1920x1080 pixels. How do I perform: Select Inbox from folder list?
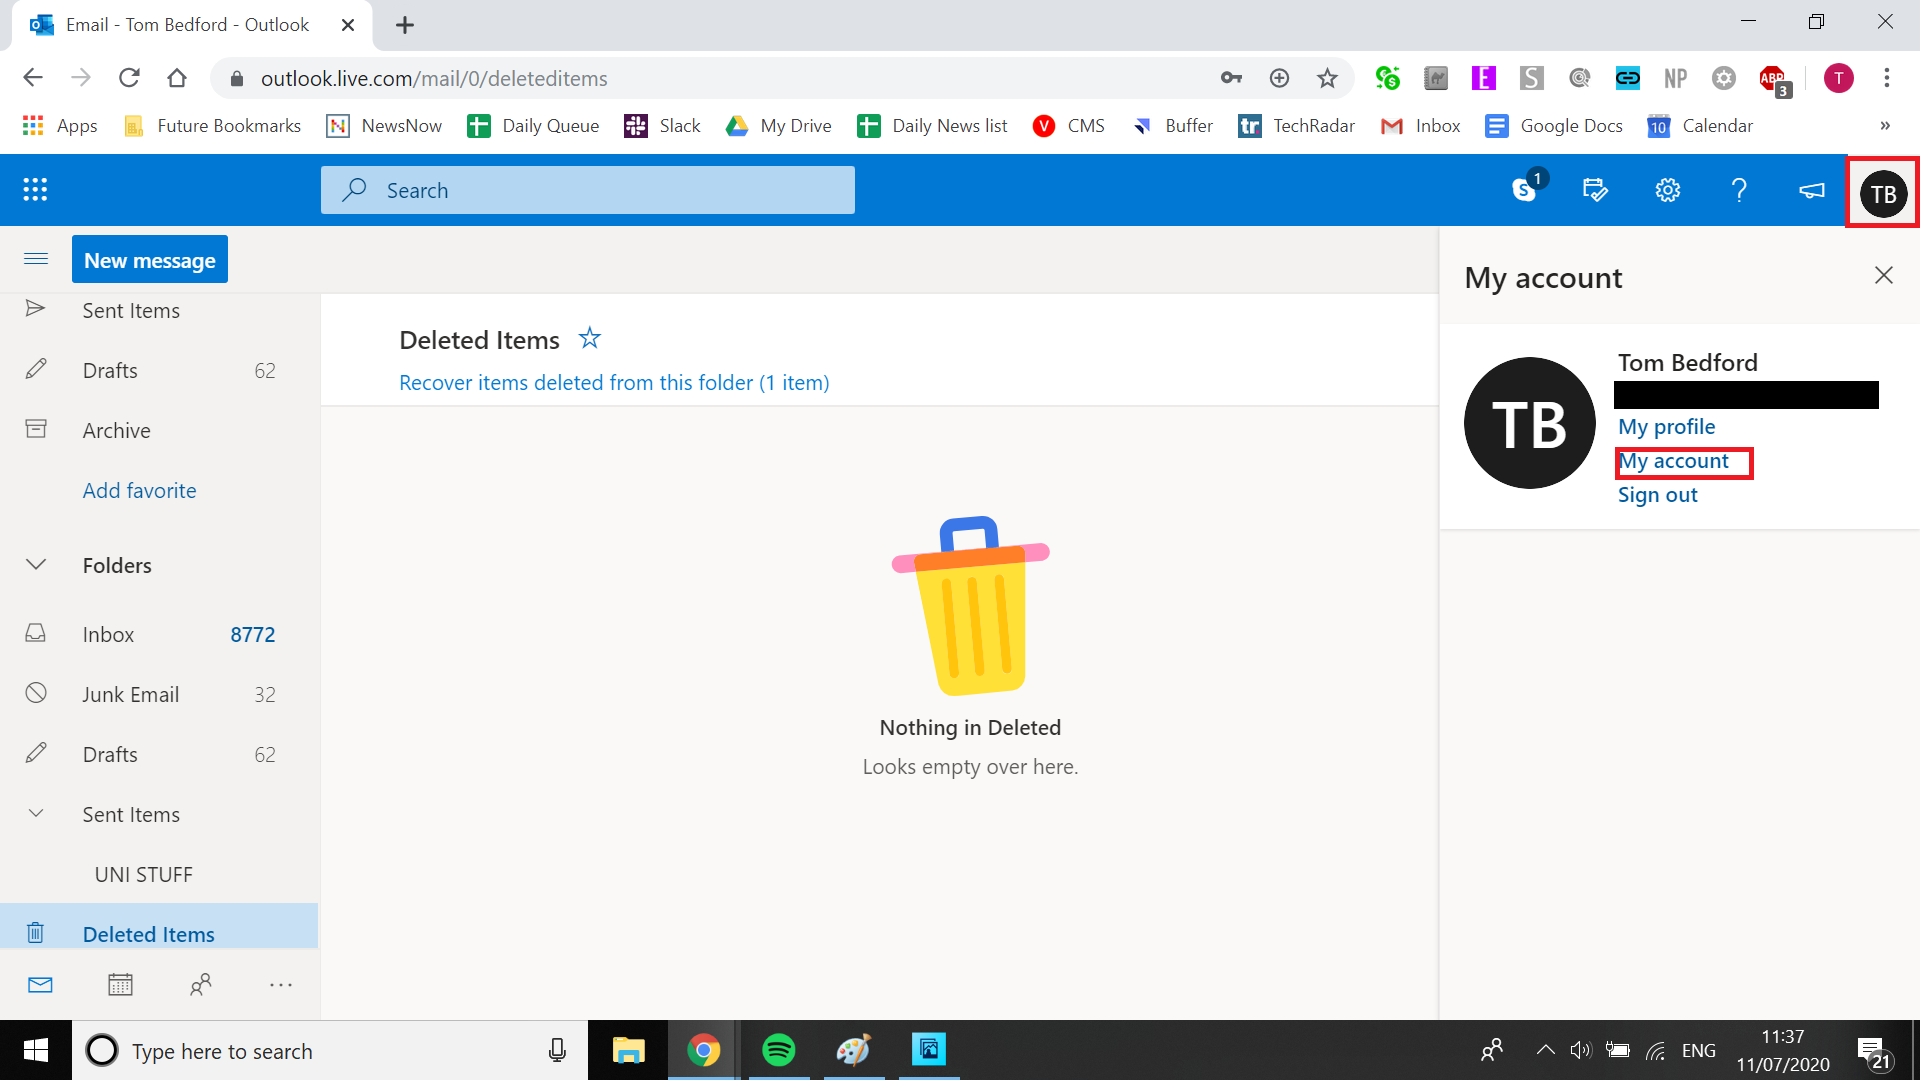pyautogui.click(x=107, y=633)
